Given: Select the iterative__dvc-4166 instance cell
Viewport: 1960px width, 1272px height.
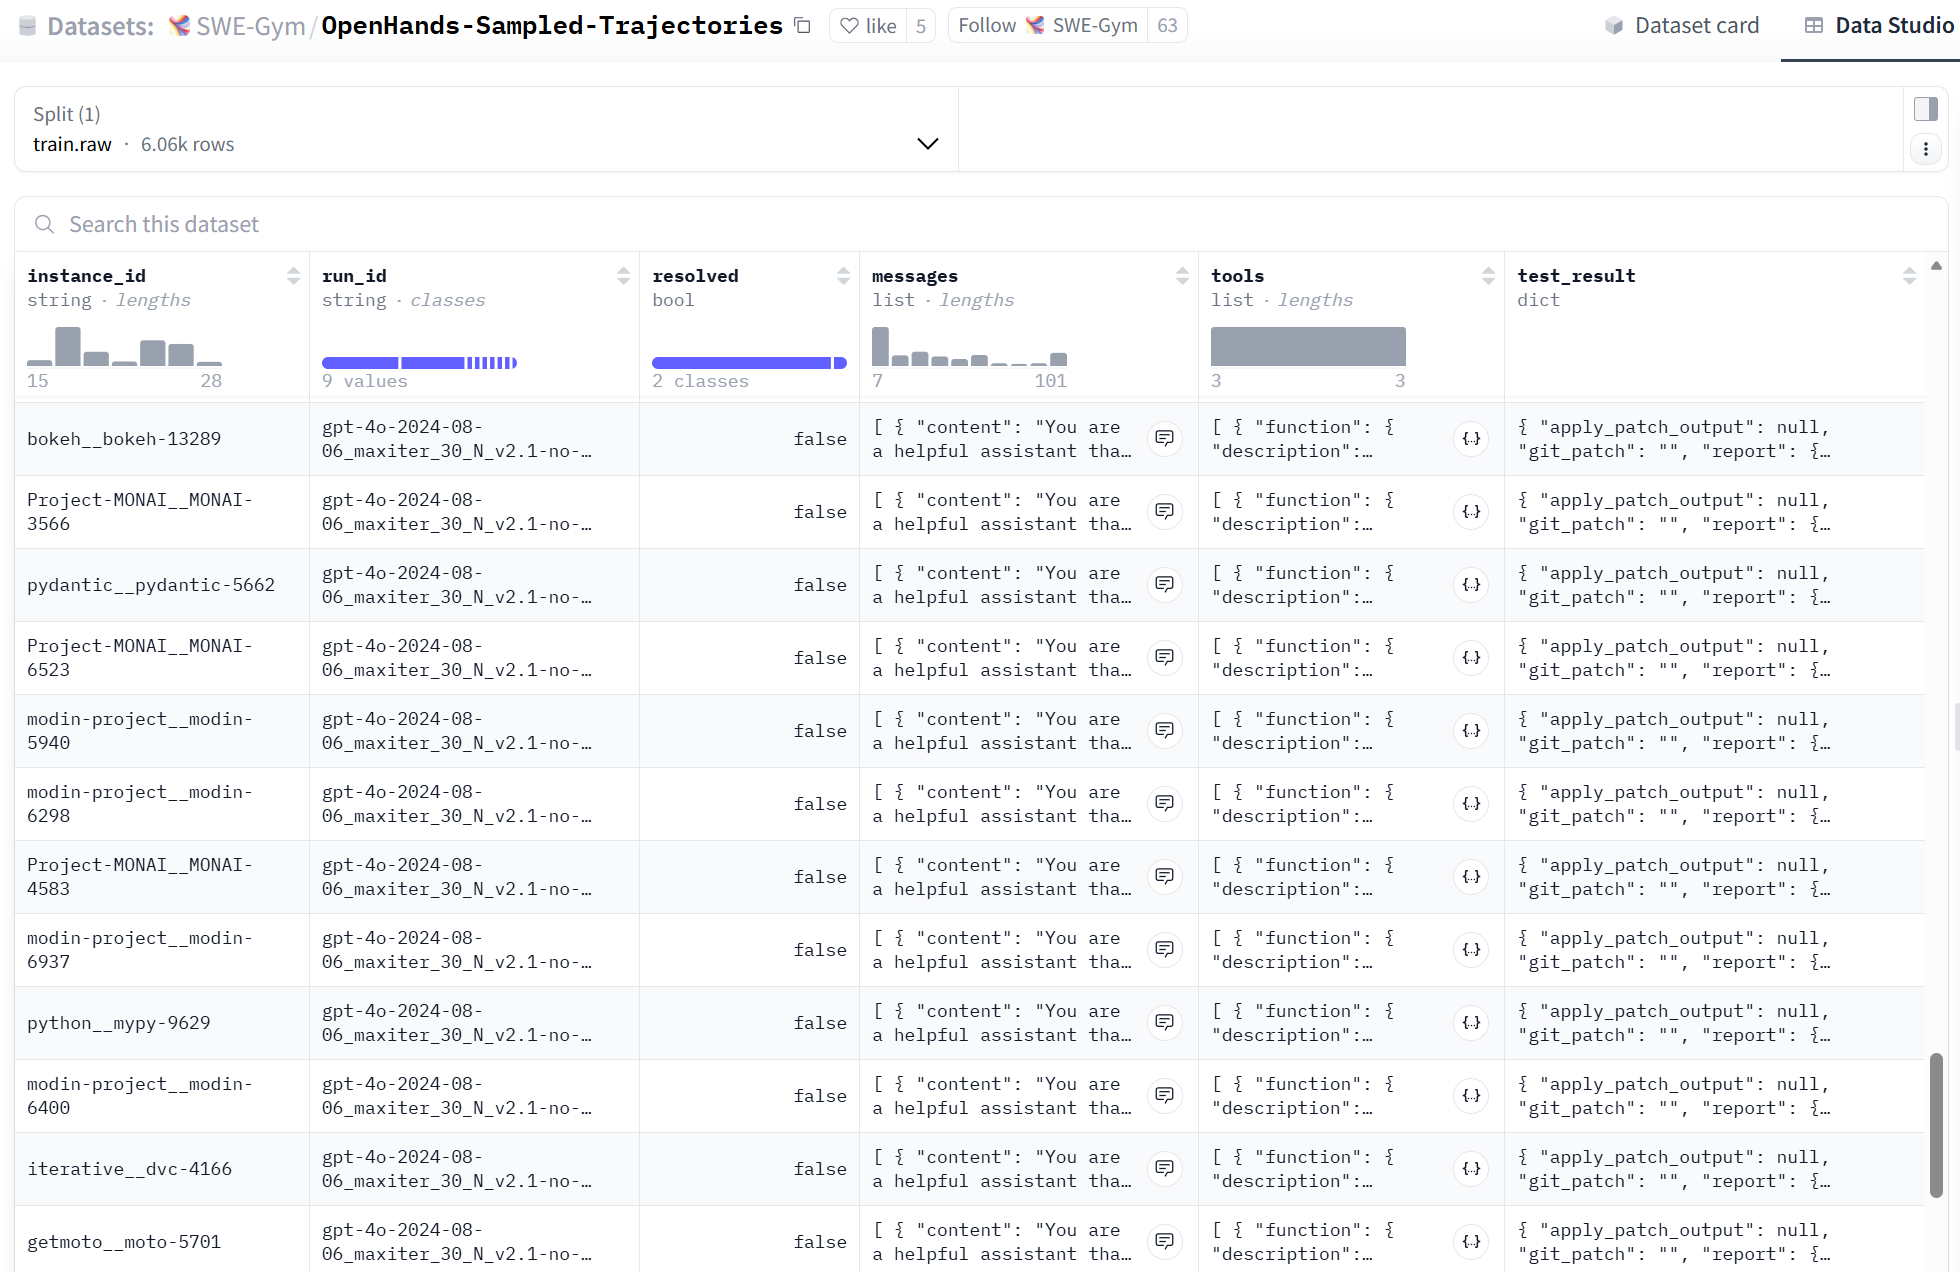Looking at the screenshot, I should pos(162,1168).
